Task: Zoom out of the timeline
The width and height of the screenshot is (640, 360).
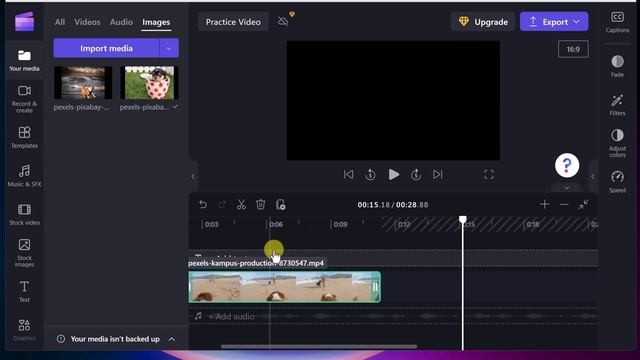Action: (x=564, y=204)
